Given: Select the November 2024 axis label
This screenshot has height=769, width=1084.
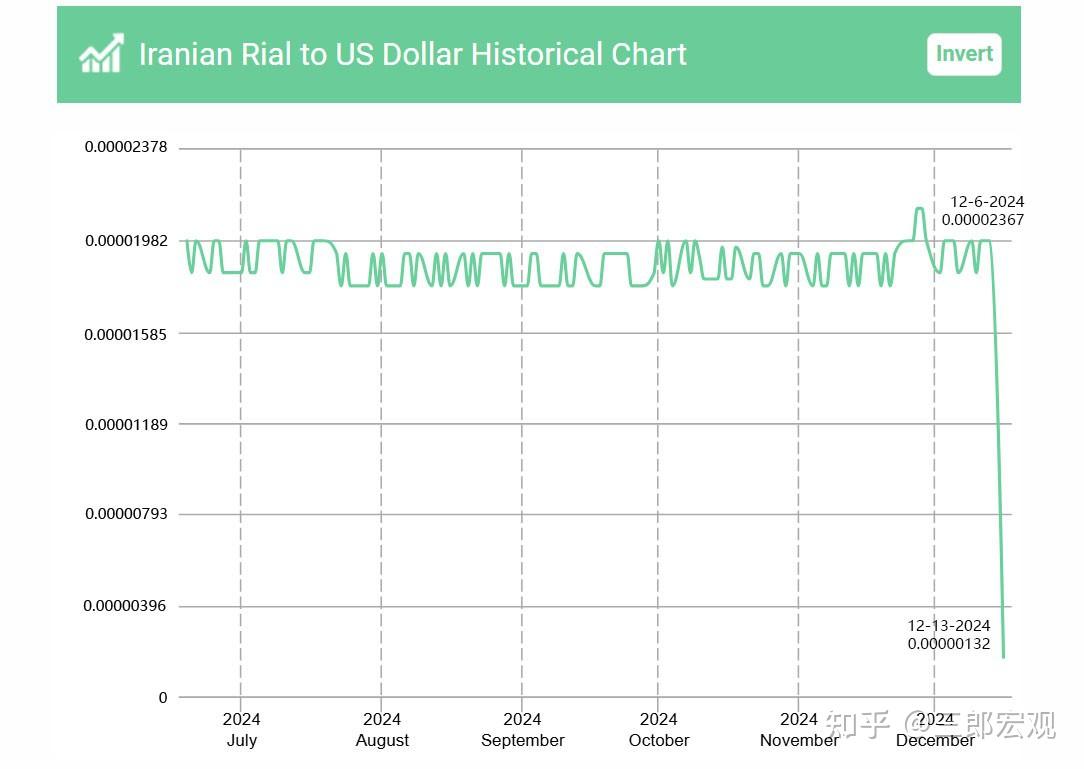Looking at the screenshot, I should click(x=798, y=730).
